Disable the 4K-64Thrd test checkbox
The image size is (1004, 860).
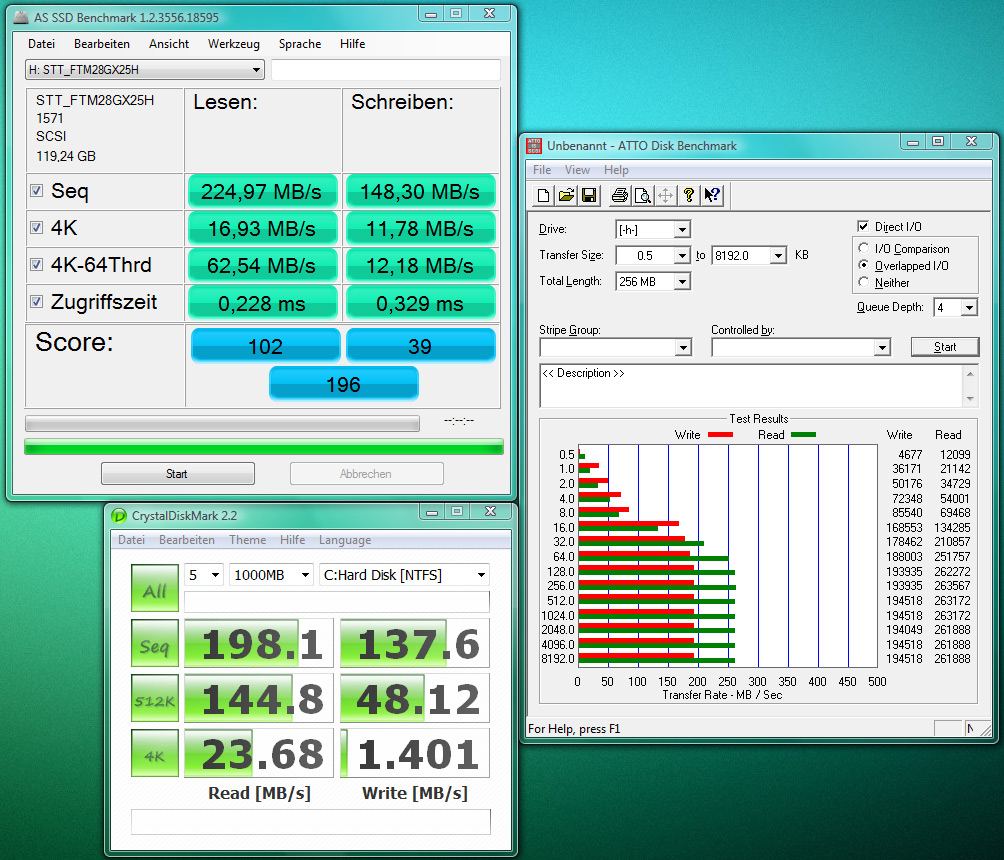[36, 264]
